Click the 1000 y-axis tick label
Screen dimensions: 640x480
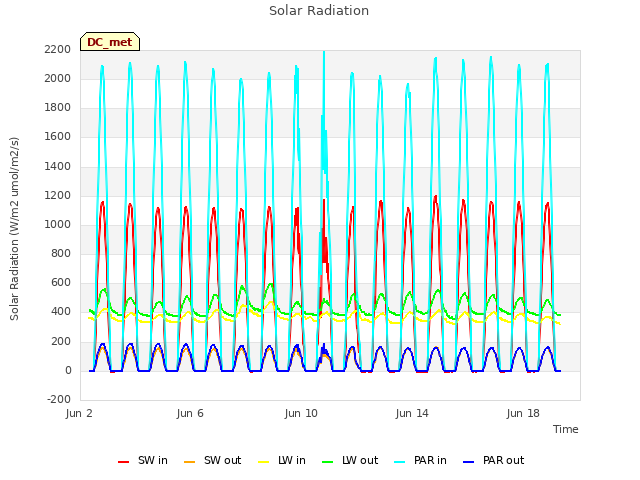click(x=58, y=224)
